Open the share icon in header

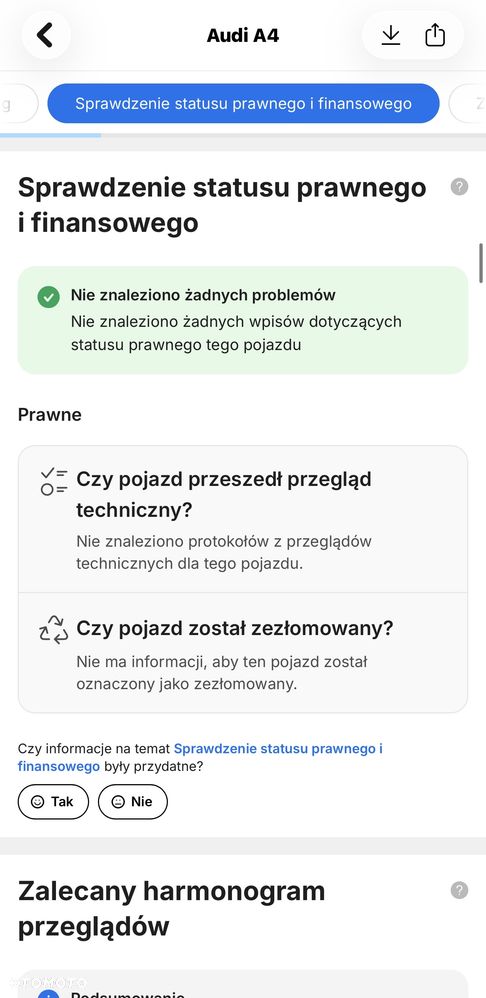[x=435, y=35]
